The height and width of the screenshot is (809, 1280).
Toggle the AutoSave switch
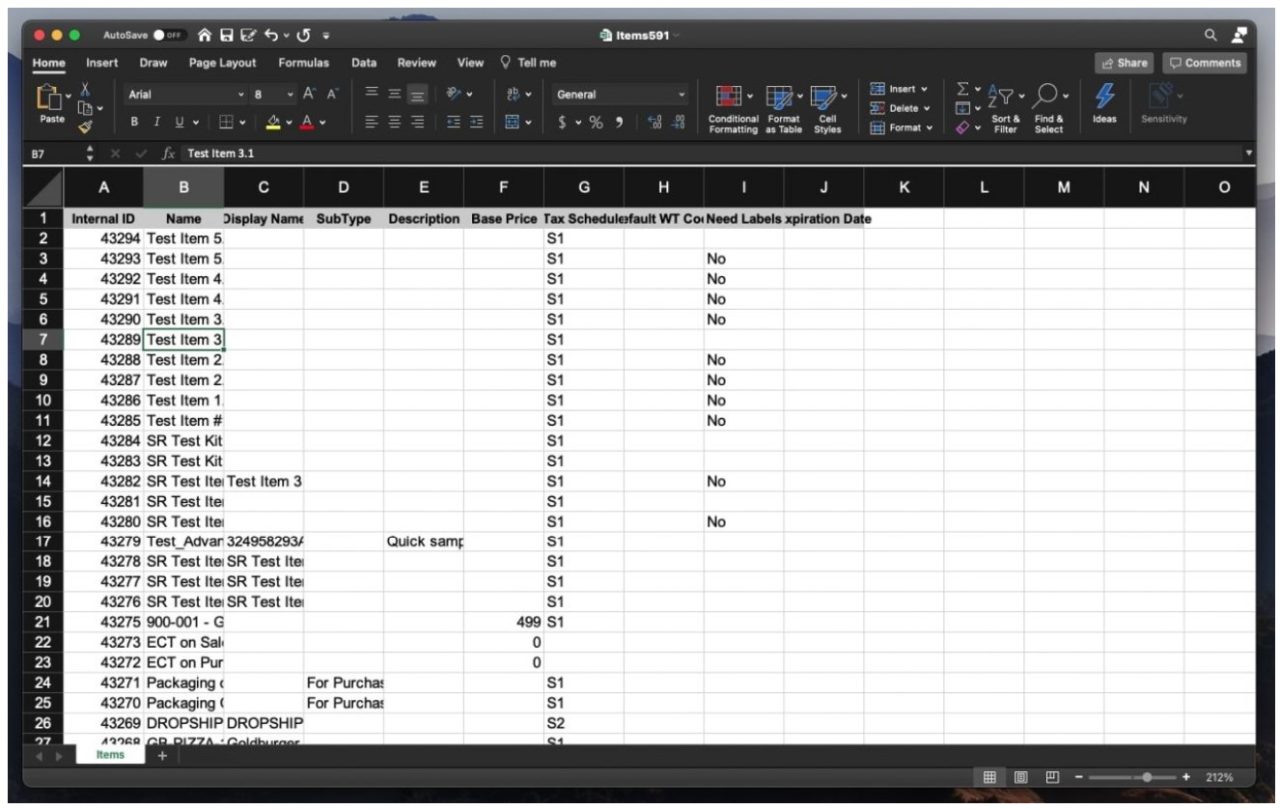(x=170, y=35)
